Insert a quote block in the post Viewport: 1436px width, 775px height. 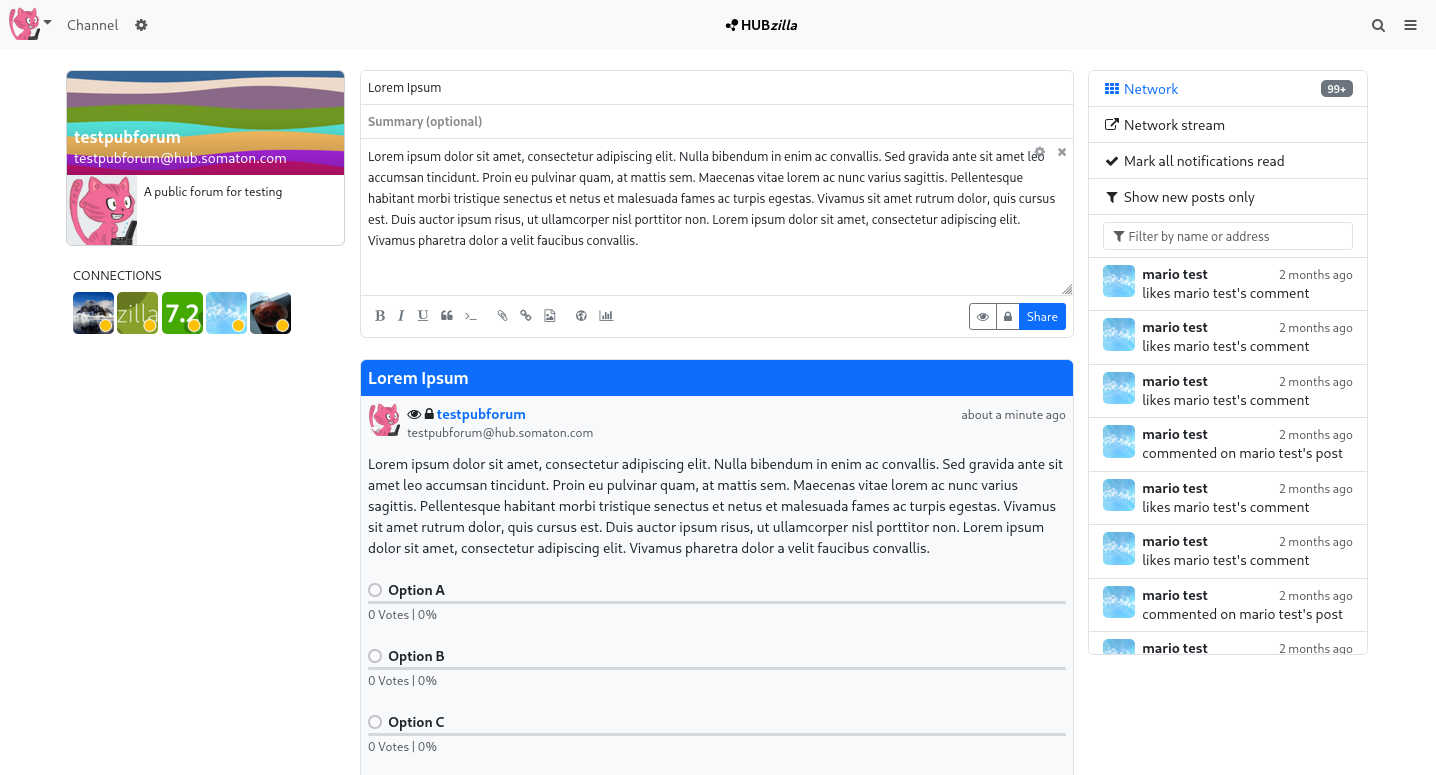coord(445,316)
